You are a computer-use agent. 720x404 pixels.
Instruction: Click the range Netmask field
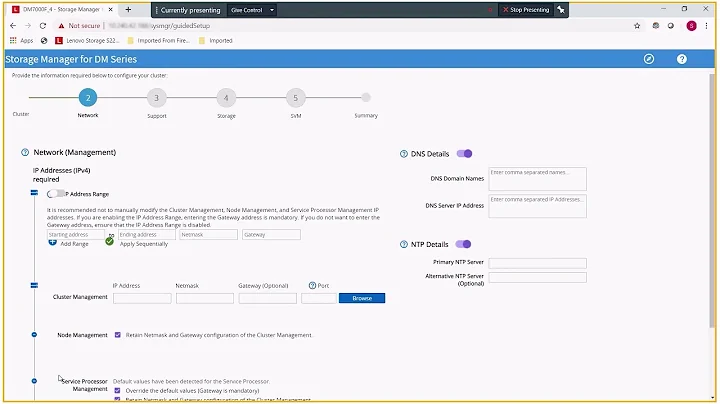tap(208, 235)
